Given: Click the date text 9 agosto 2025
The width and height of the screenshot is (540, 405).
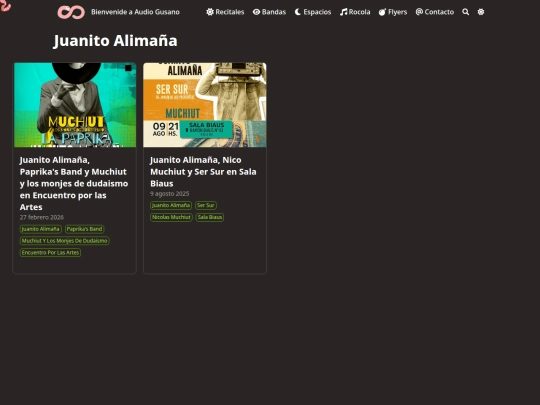Looking at the screenshot, I should (169, 194).
